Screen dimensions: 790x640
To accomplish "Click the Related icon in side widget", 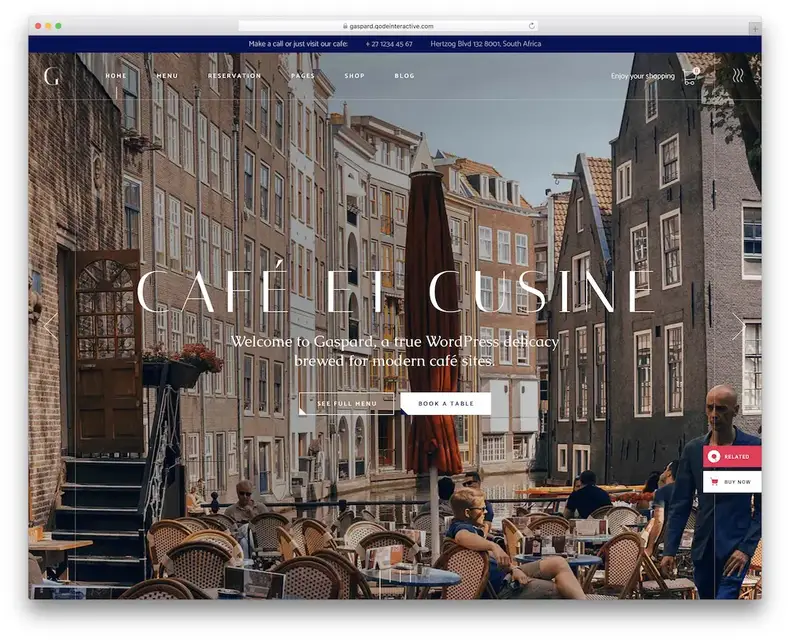I will coord(713,457).
